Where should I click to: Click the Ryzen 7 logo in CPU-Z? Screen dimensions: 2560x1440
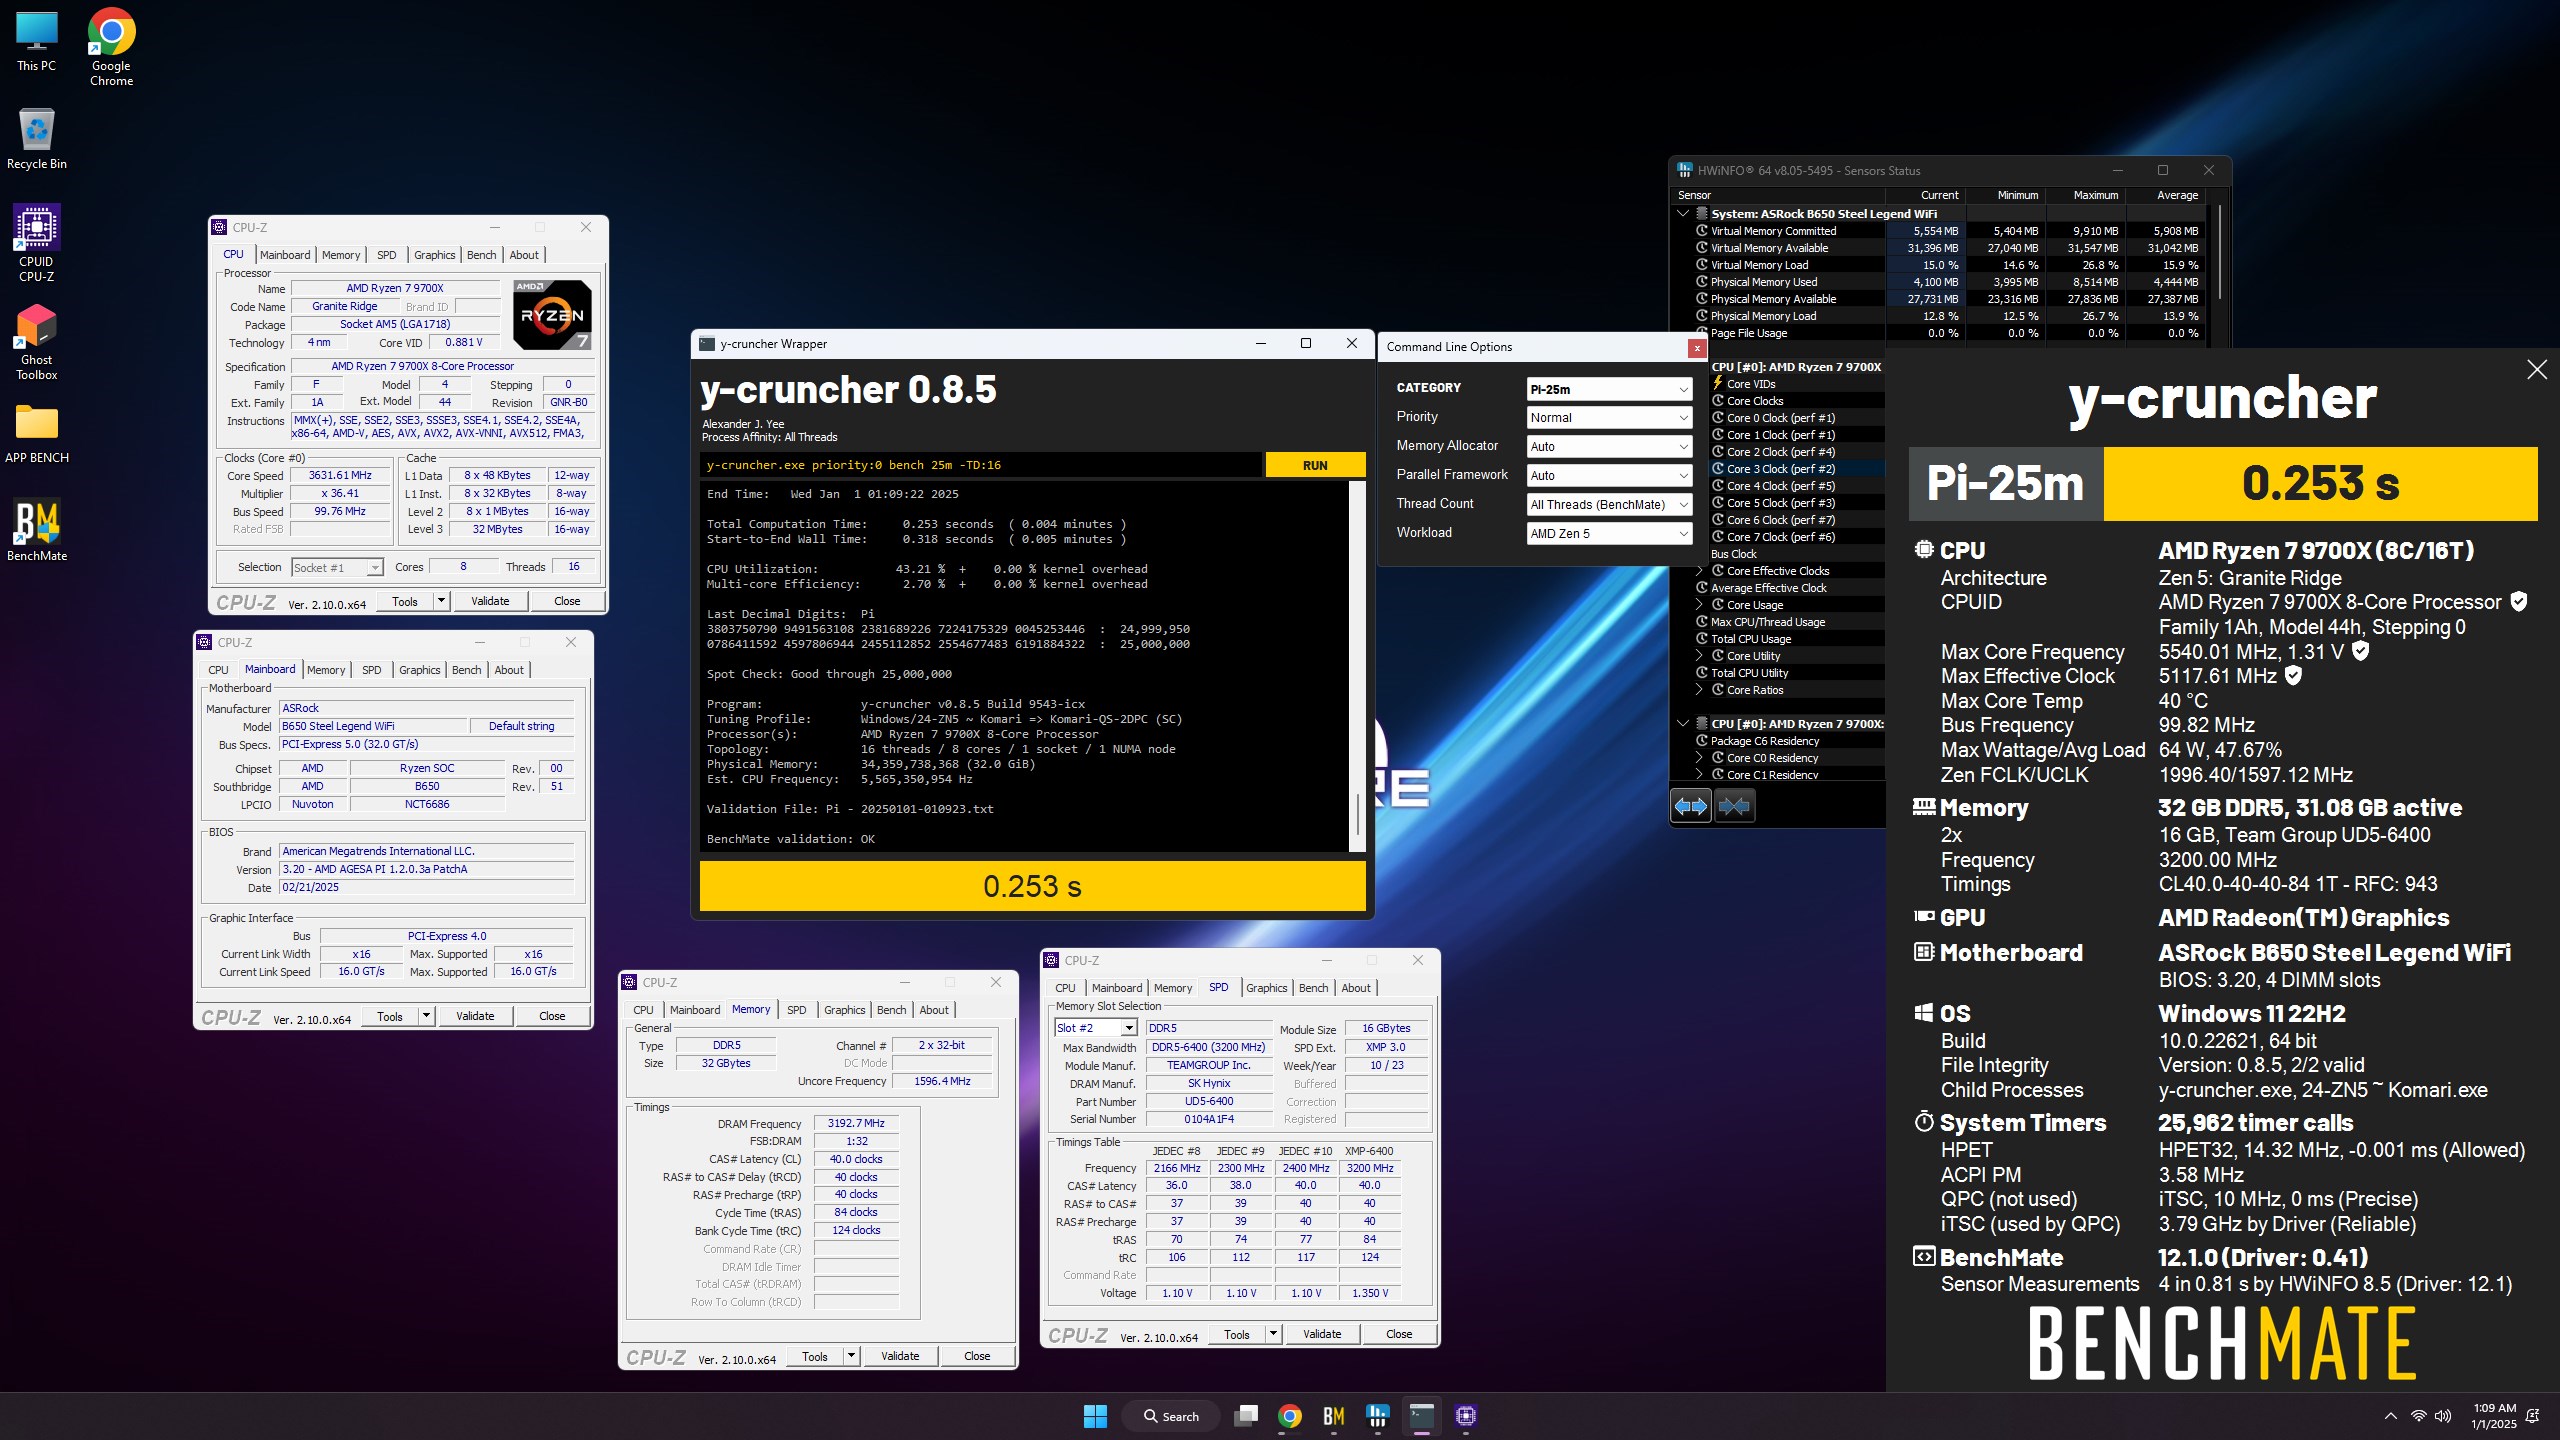point(553,314)
